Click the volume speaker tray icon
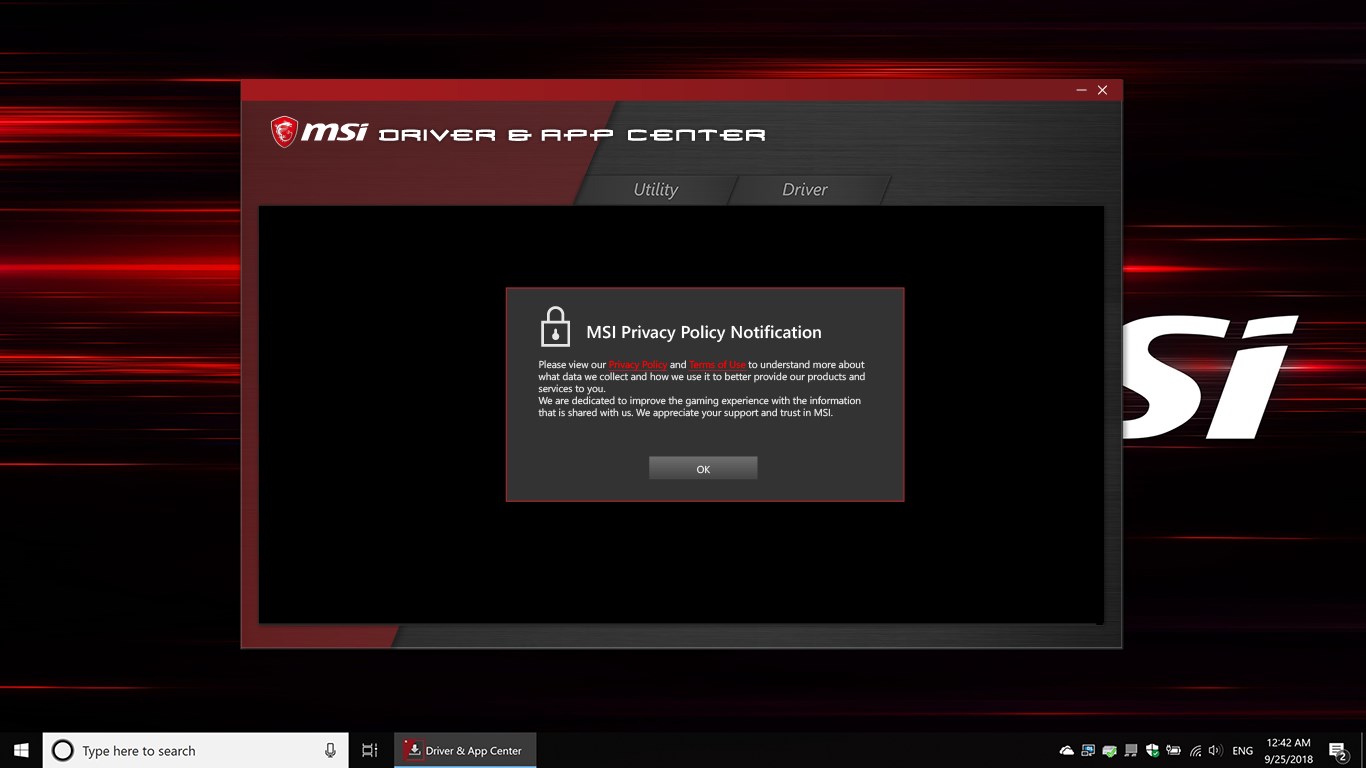Viewport: 1366px width, 768px height. pyautogui.click(x=1215, y=750)
